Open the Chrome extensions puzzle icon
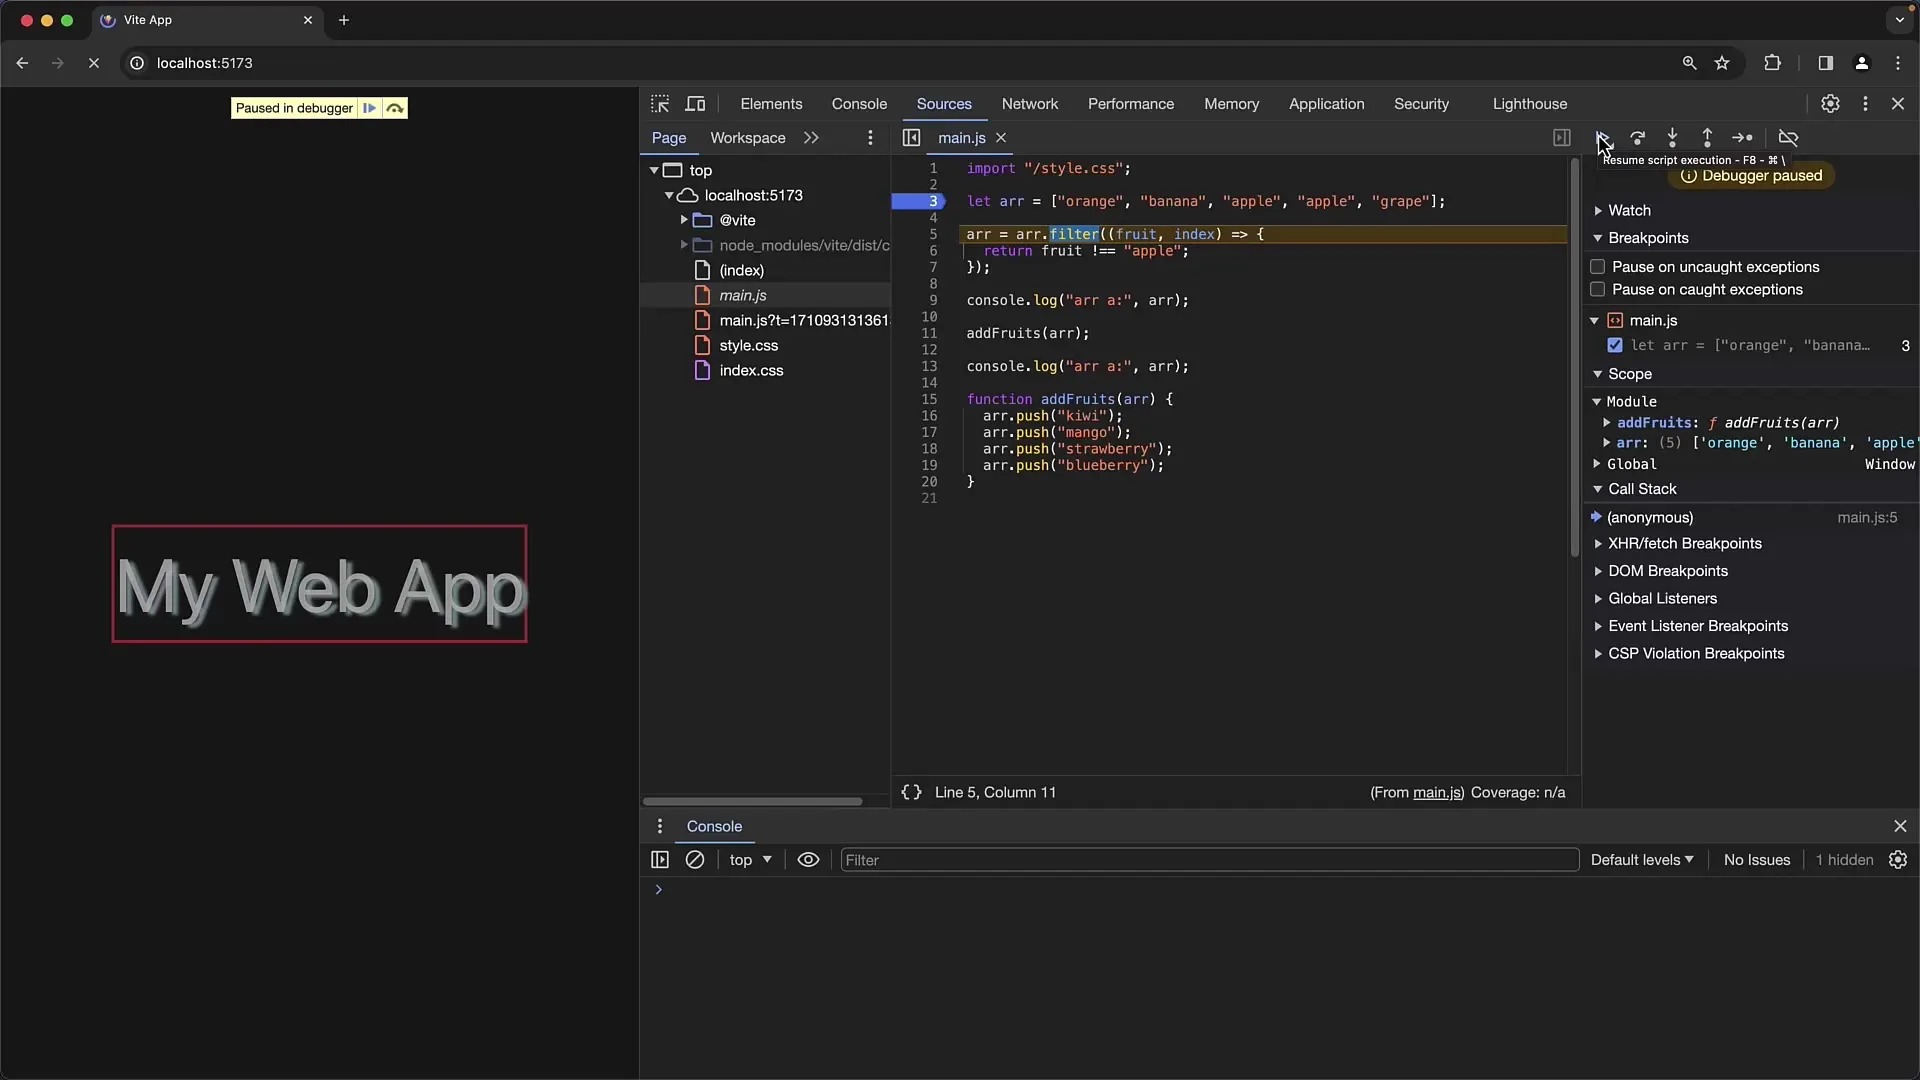 coord(1772,63)
